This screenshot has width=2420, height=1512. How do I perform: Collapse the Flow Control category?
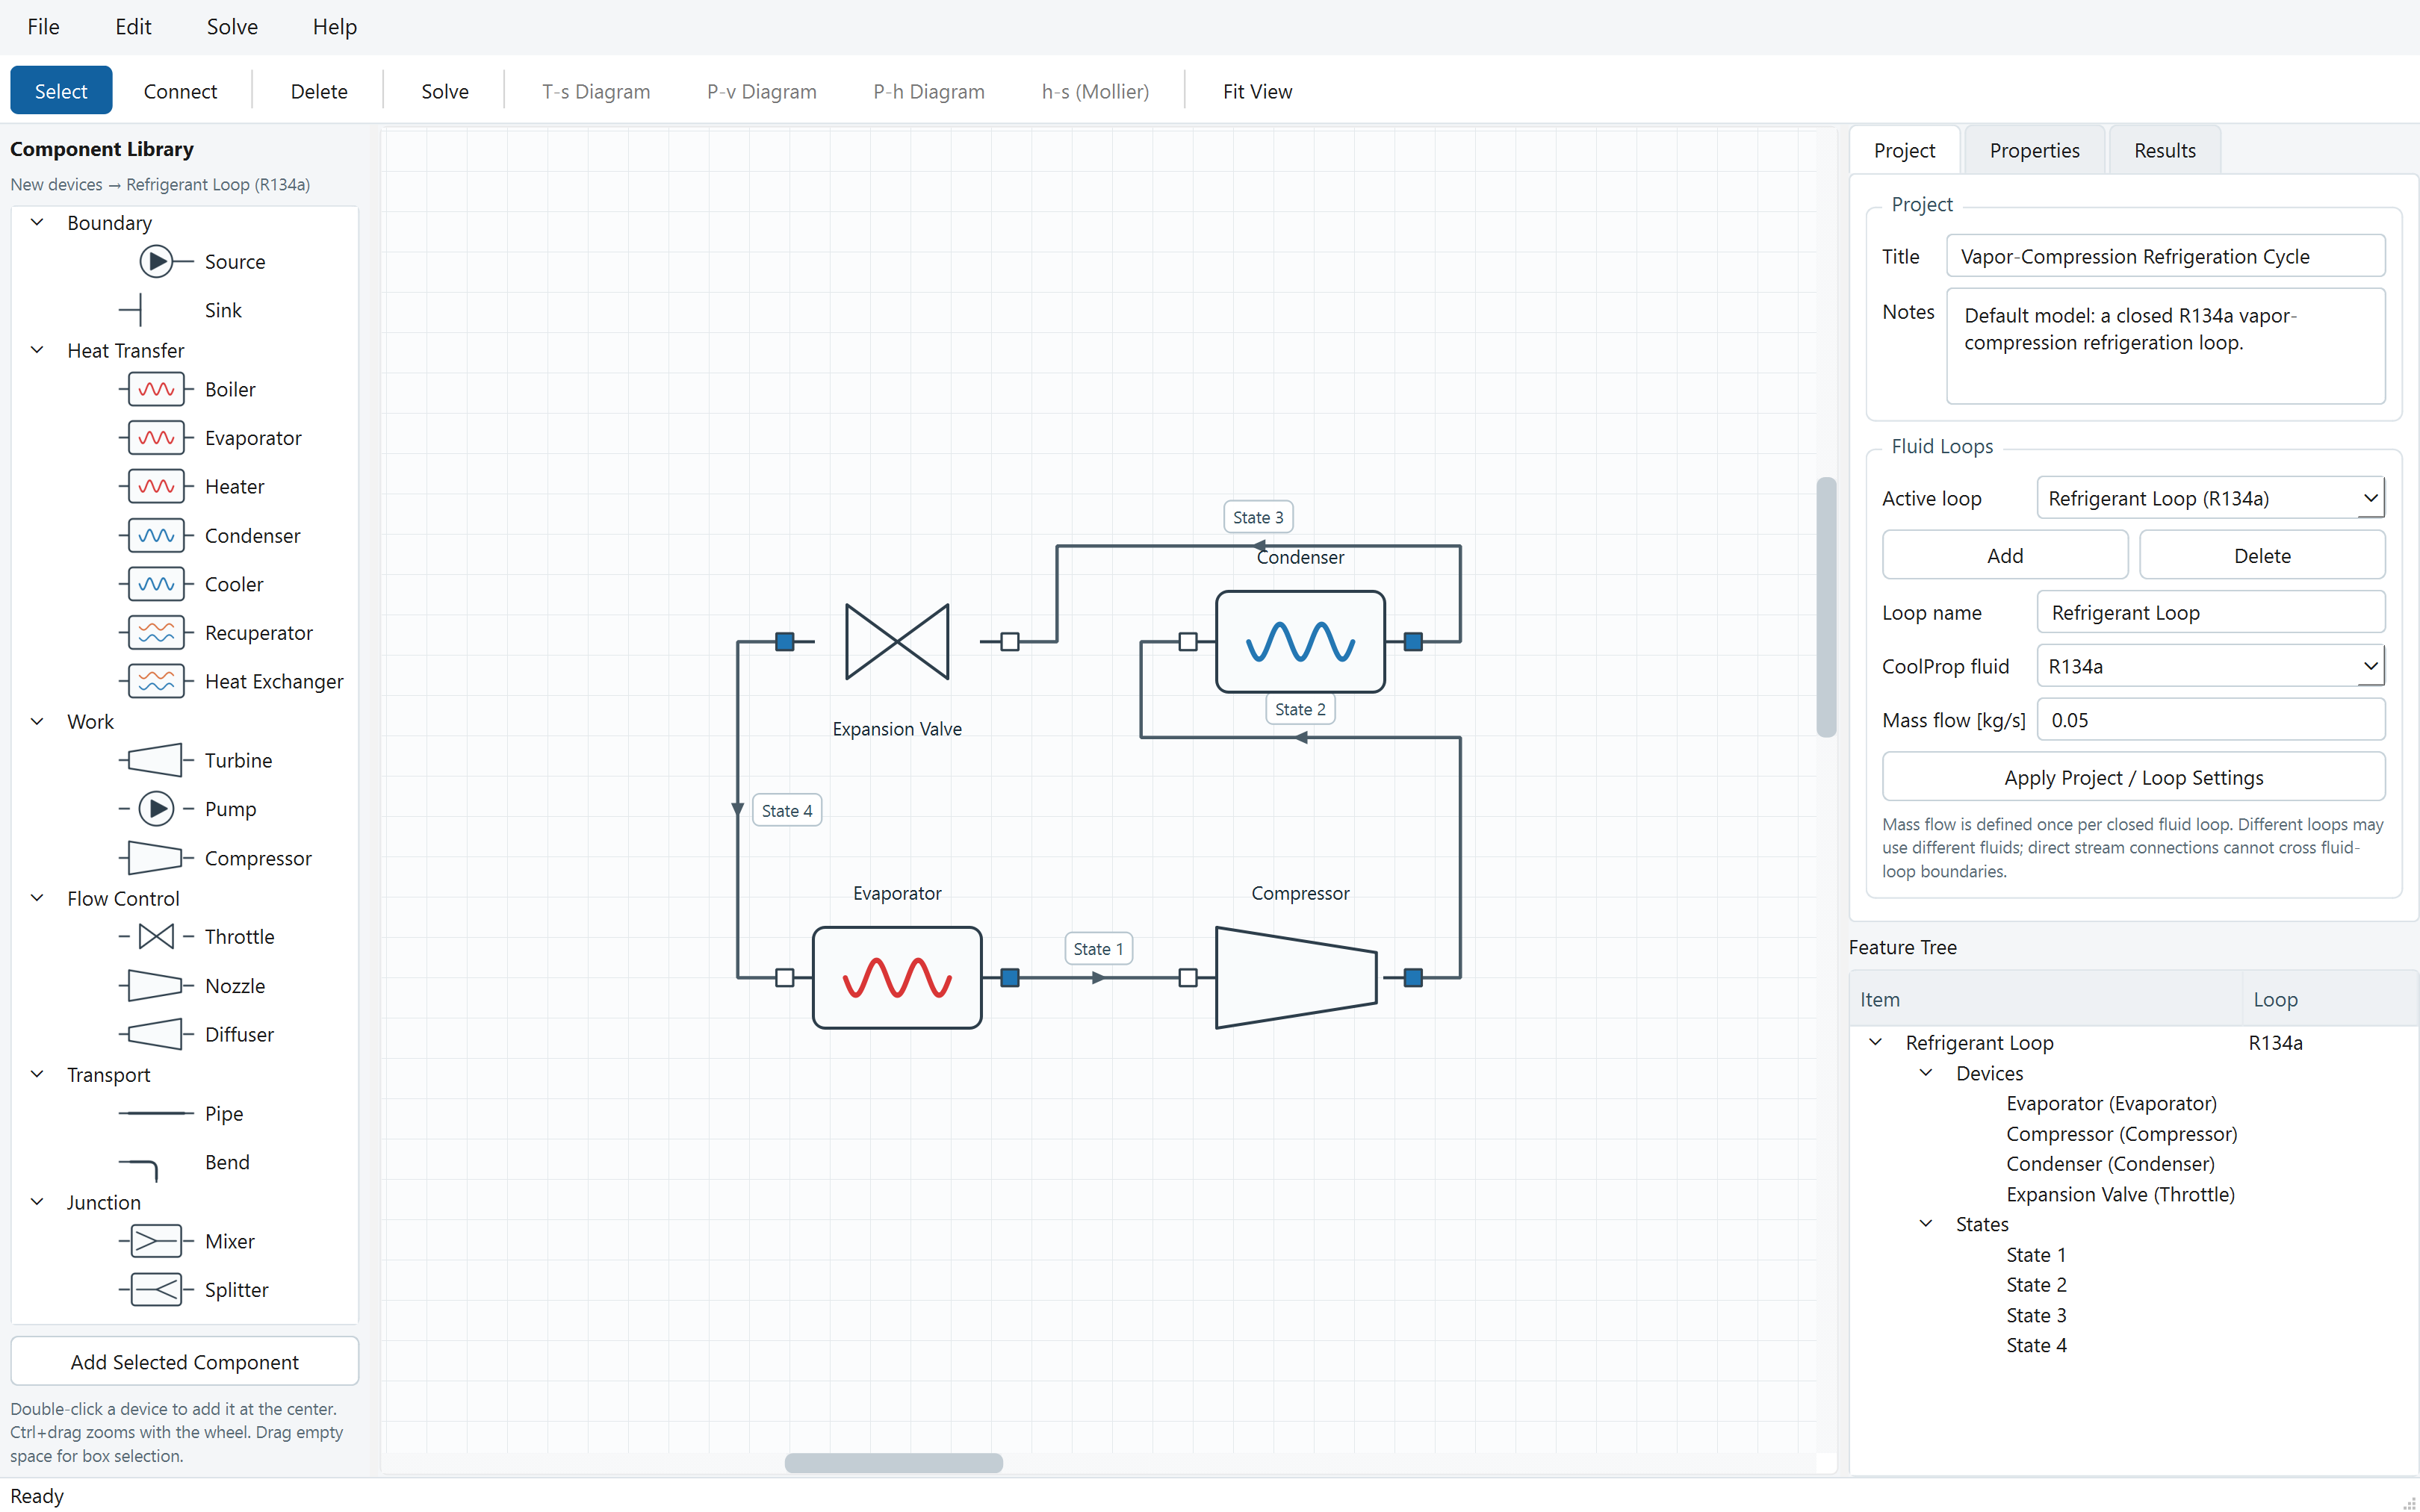click(x=37, y=898)
